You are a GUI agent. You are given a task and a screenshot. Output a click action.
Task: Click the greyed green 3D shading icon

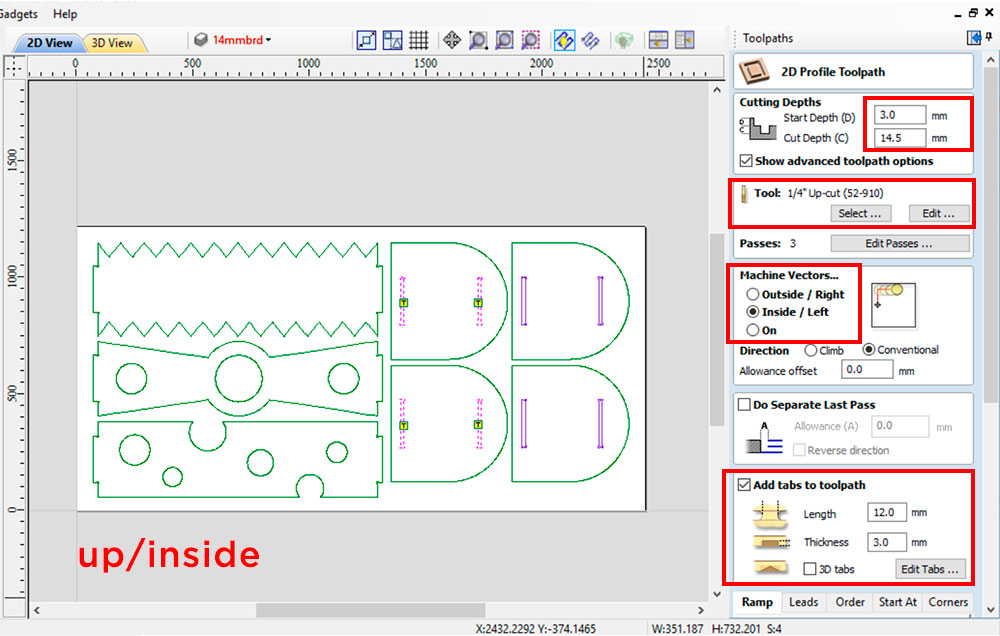pos(624,40)
